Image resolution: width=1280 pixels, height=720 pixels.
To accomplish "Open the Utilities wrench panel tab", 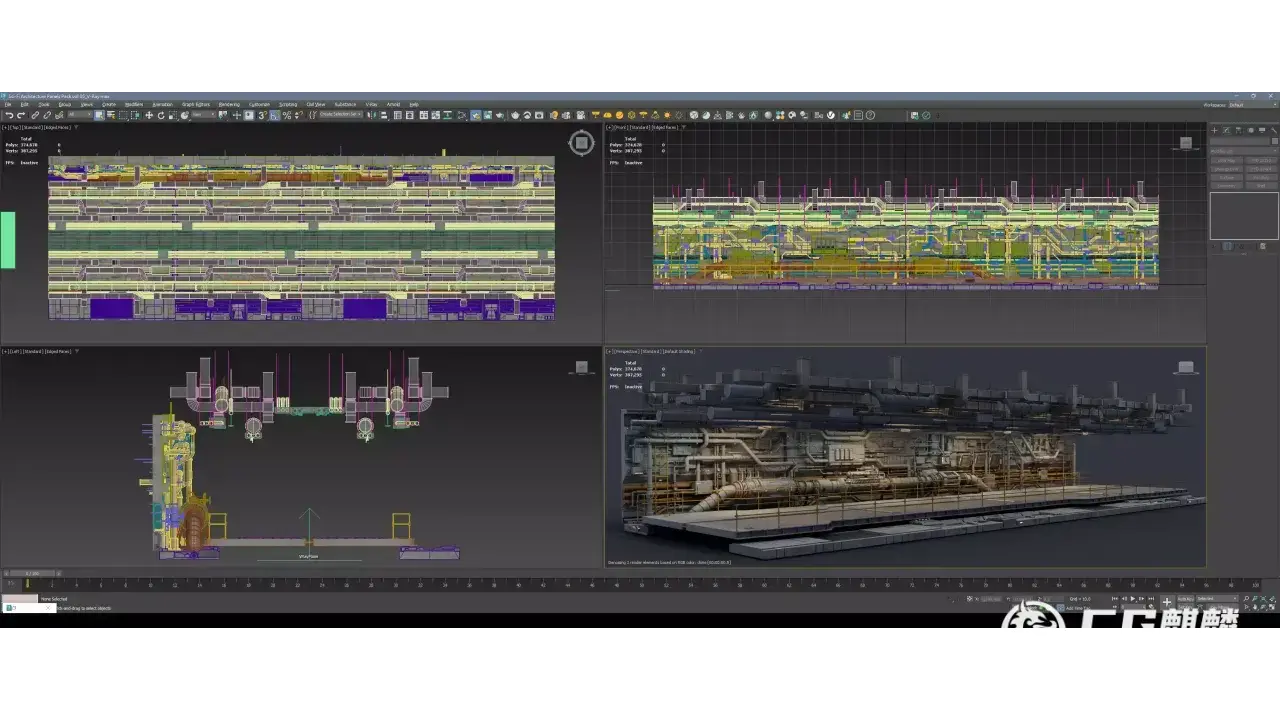I will click(x=1271, y=130).
